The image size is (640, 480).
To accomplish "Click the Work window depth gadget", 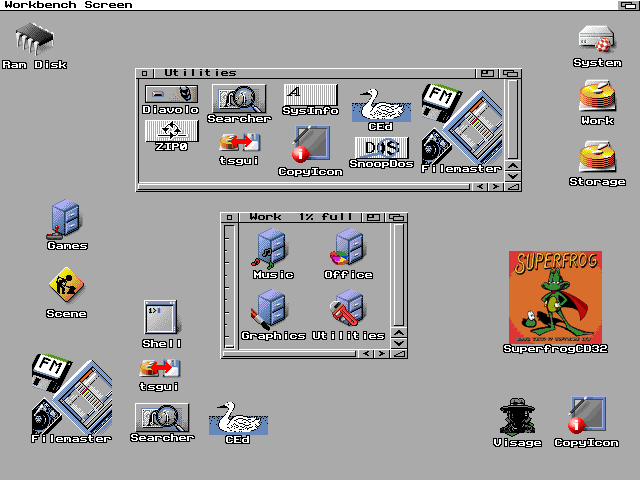I will 397,217.
